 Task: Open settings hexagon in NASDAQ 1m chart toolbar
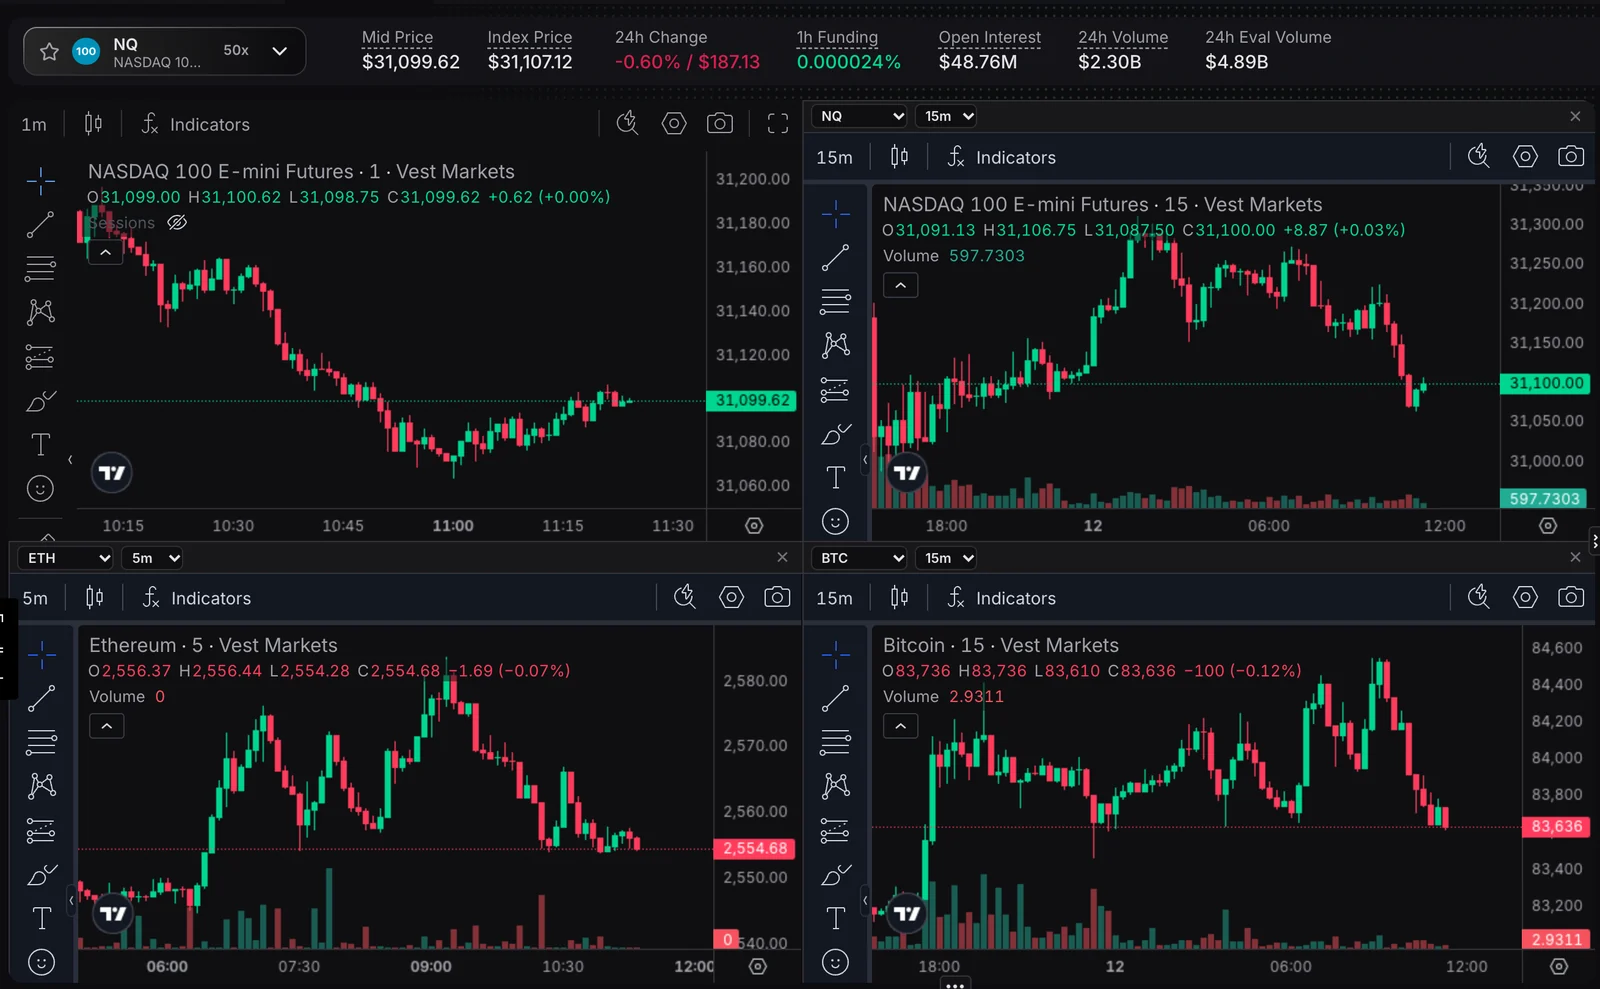click(674, 124)
